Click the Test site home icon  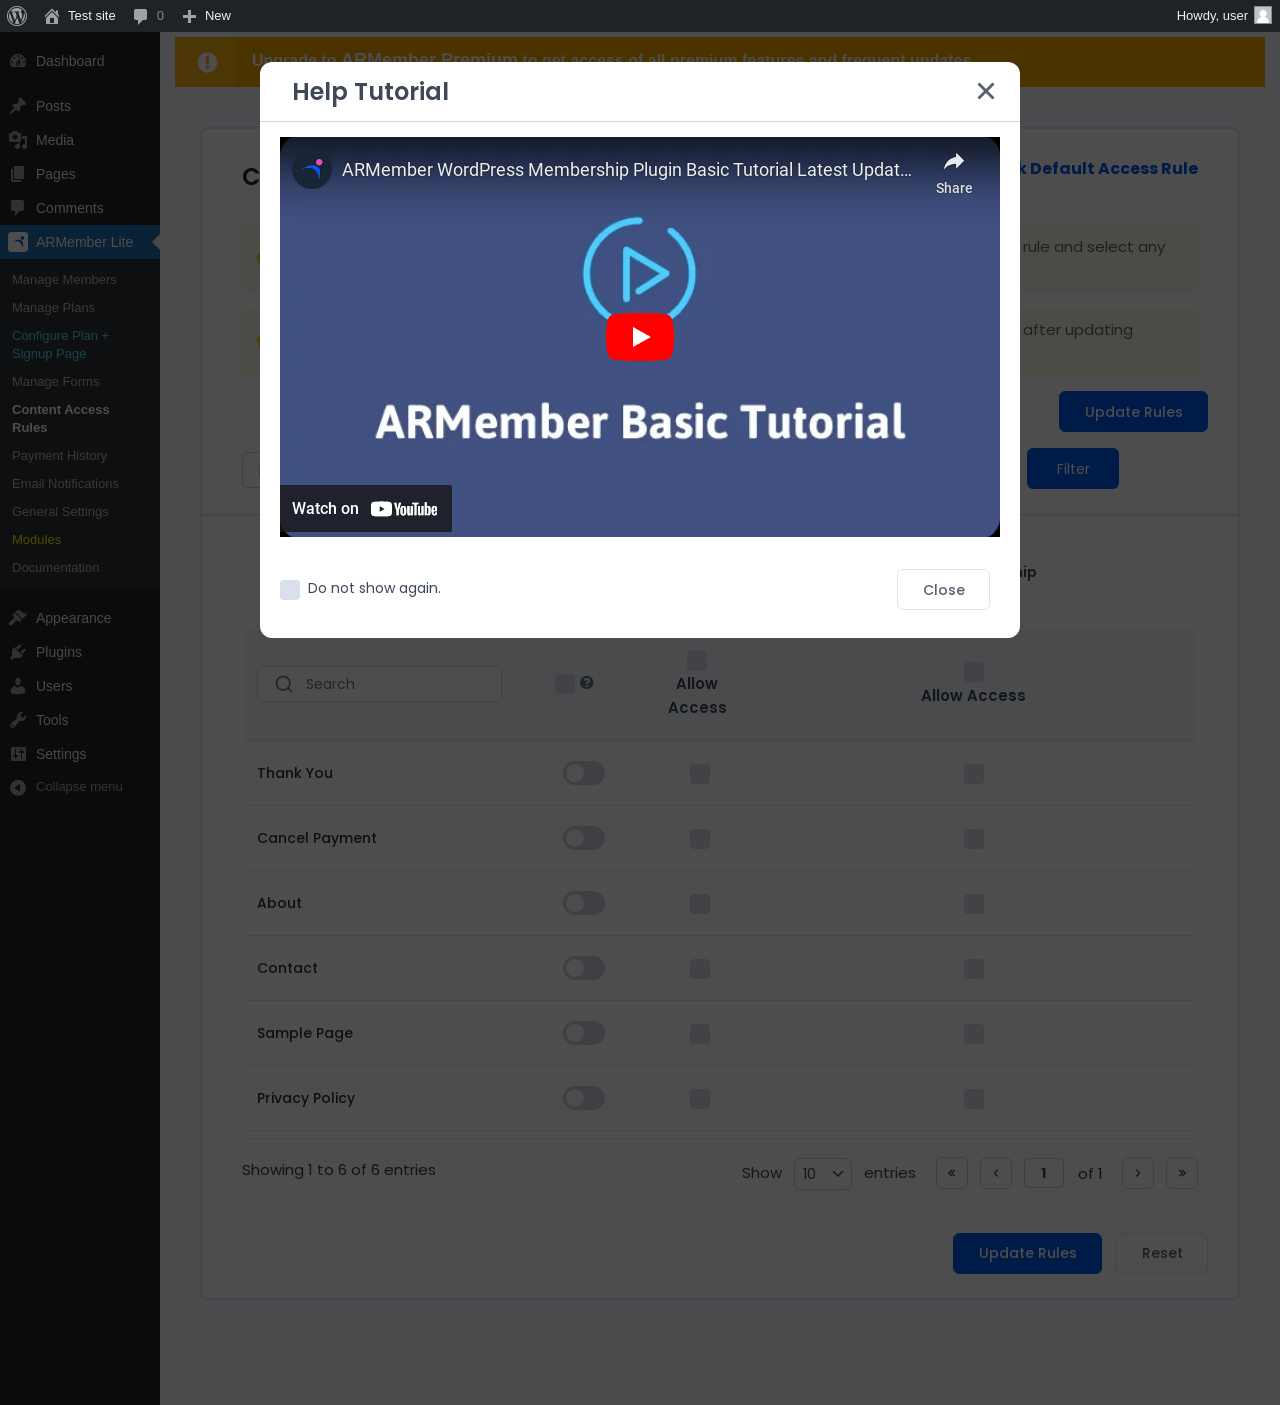(x=52, y=16)
